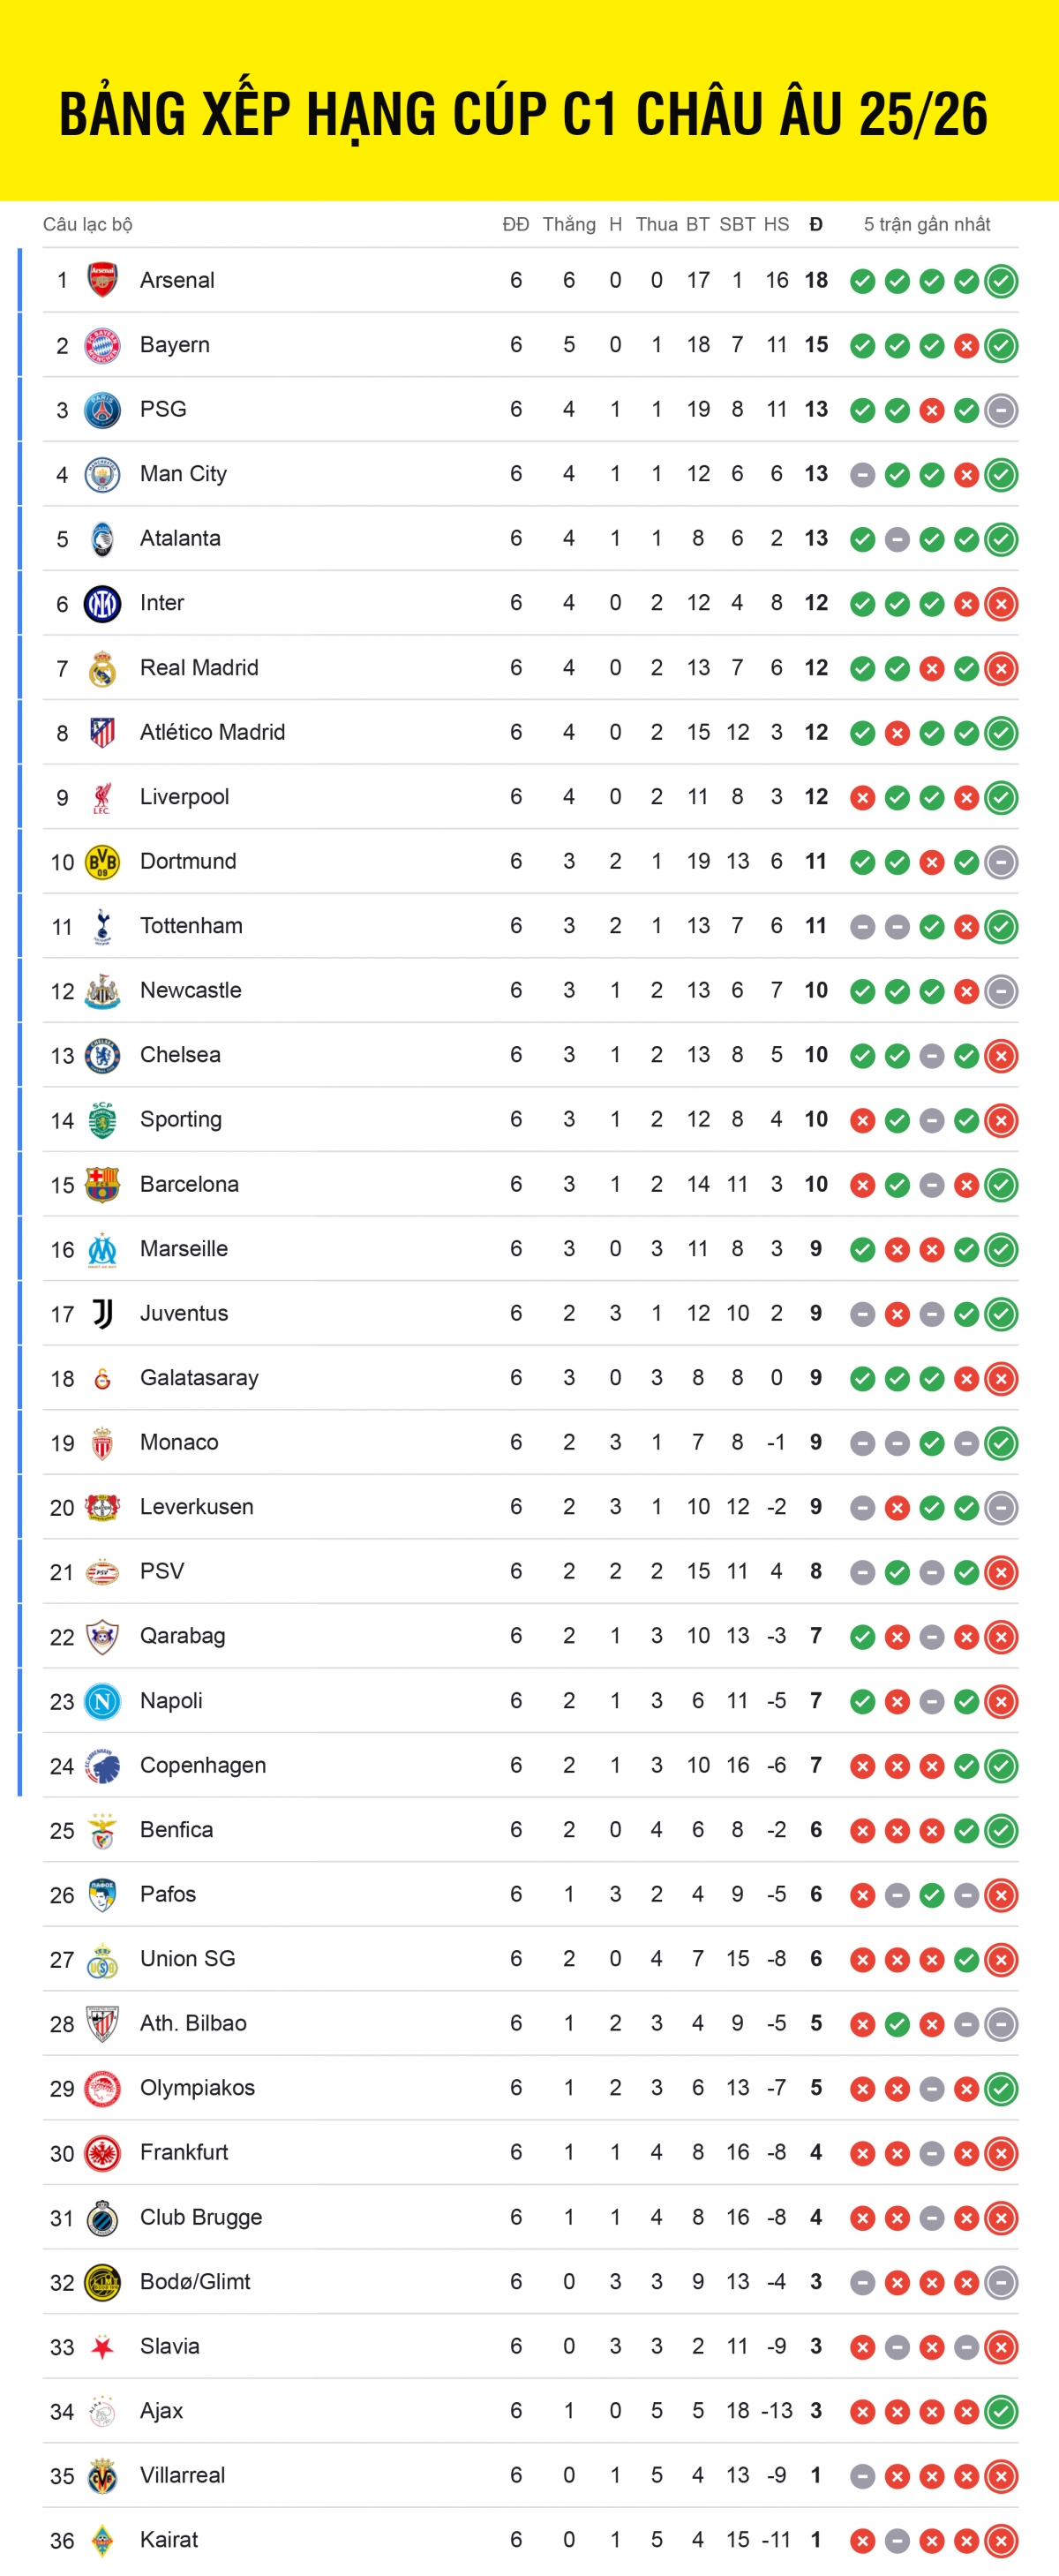Click the 'Thắng' column header
Screen dimensions: 1059x2576
pos(569,224)
